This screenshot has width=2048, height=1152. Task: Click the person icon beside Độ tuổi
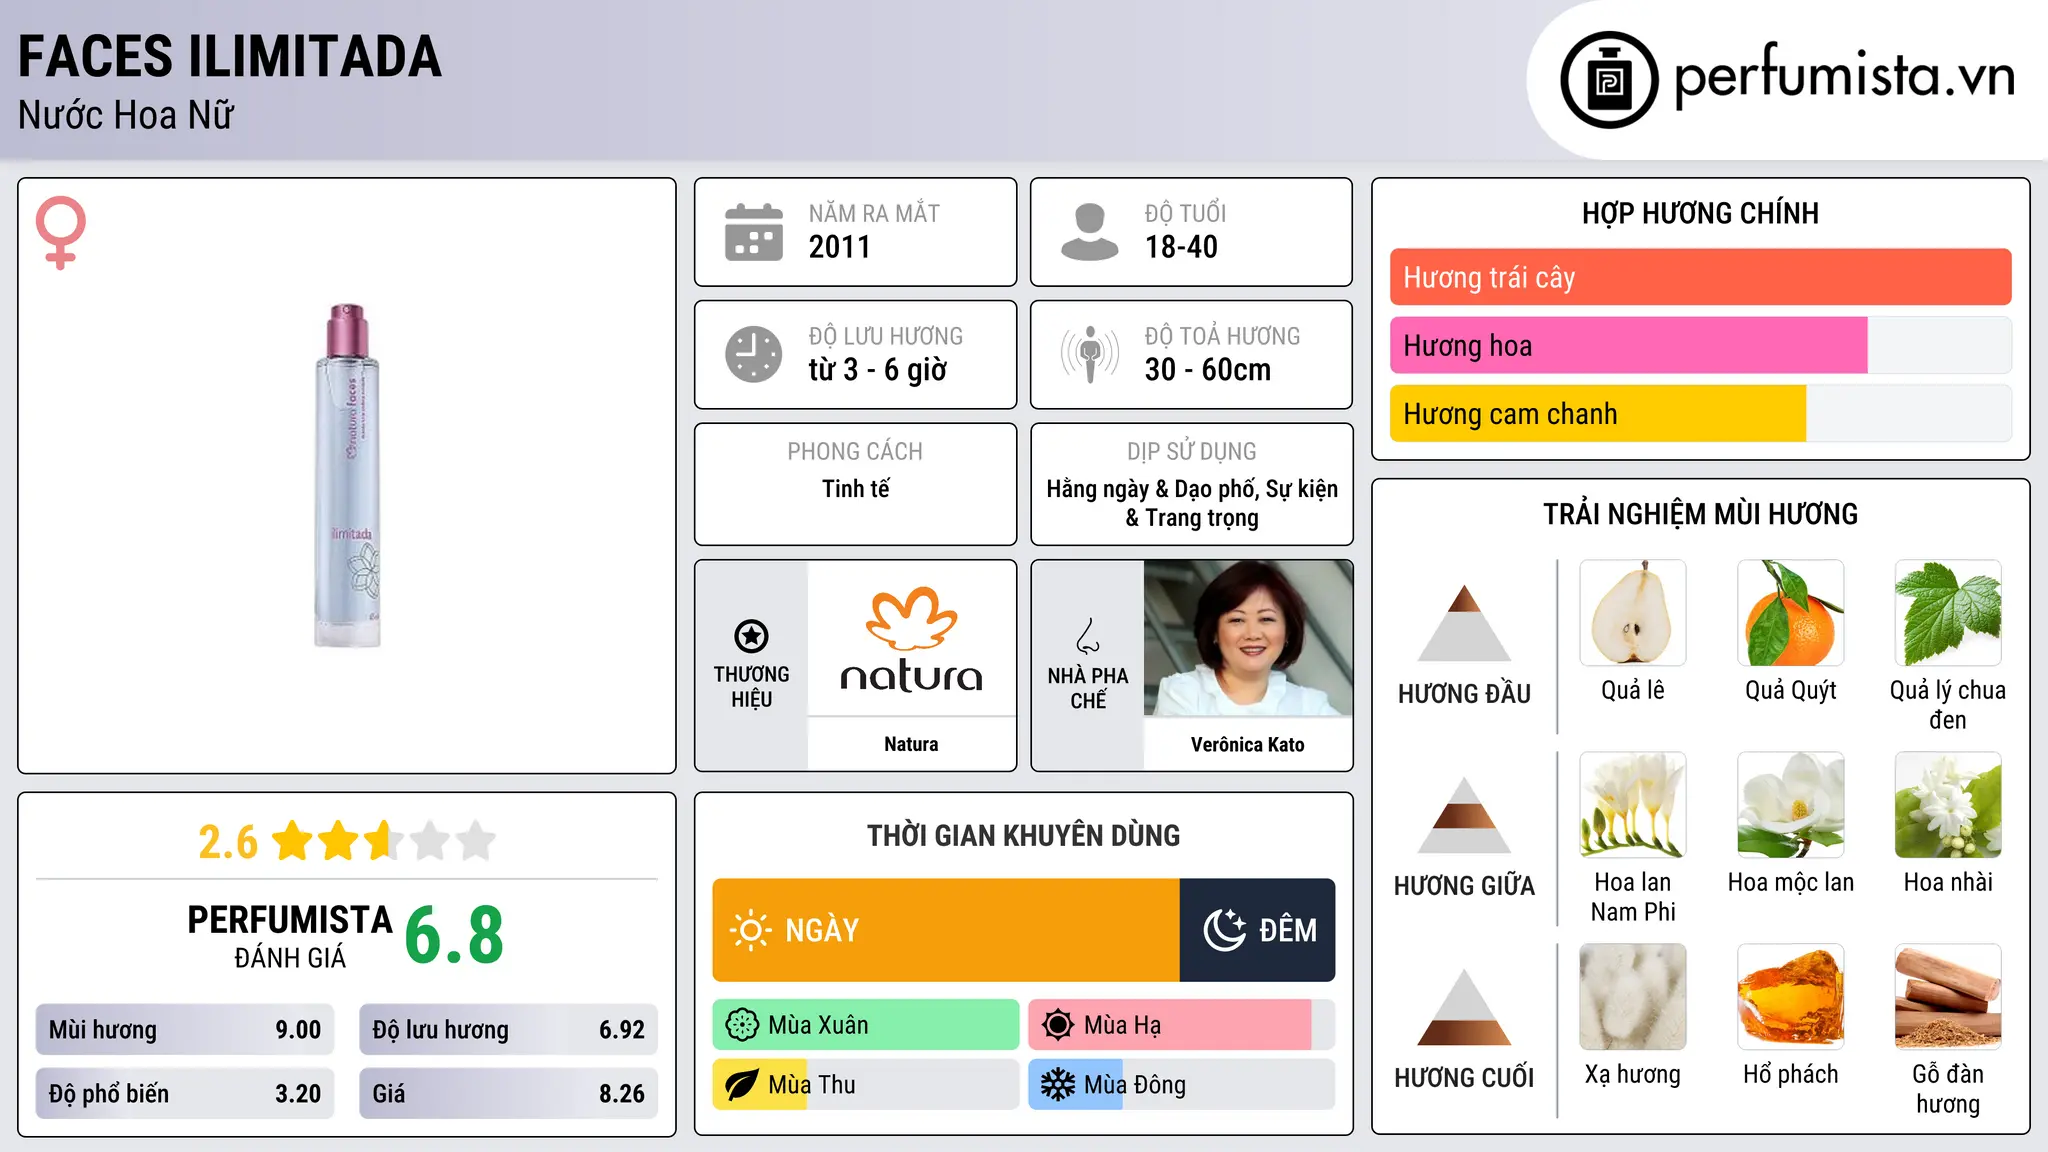1090,232
